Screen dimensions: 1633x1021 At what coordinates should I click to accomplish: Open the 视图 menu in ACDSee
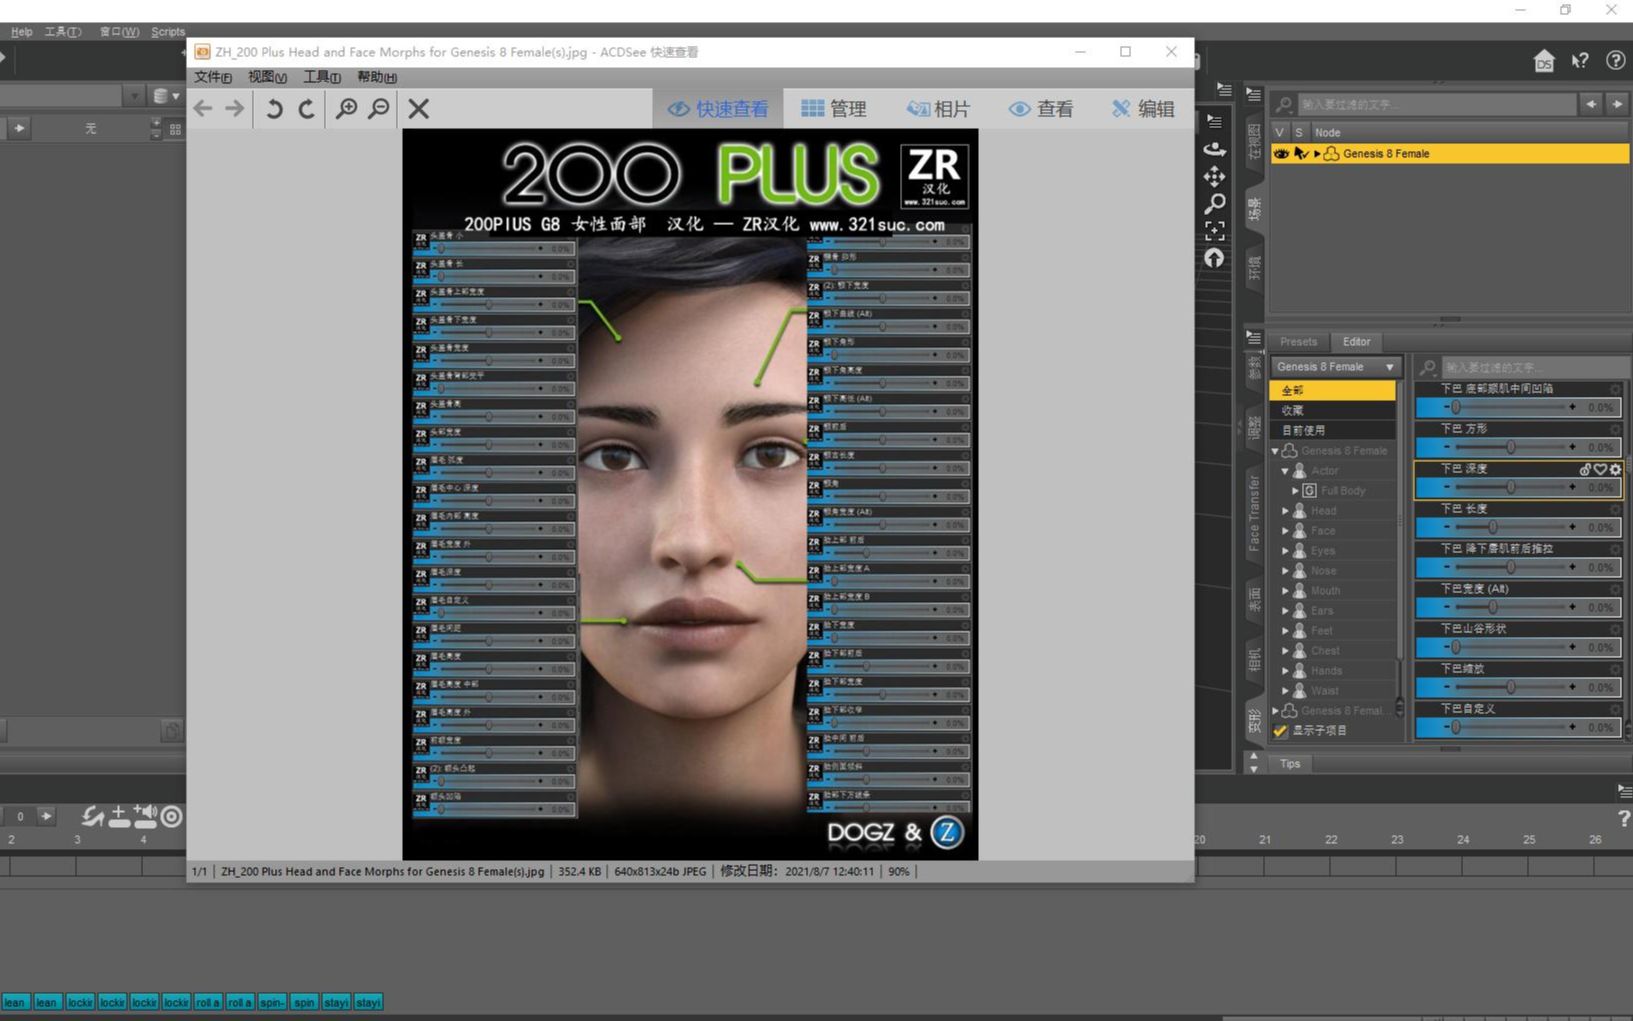click(267, 77)
